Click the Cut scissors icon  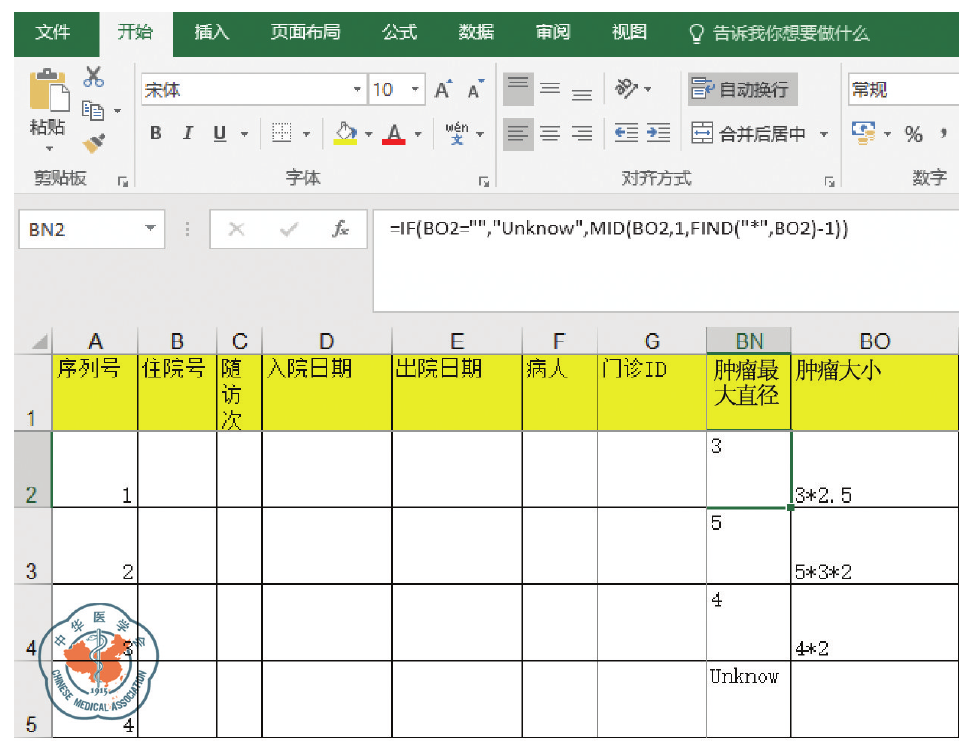pos(94,77)
